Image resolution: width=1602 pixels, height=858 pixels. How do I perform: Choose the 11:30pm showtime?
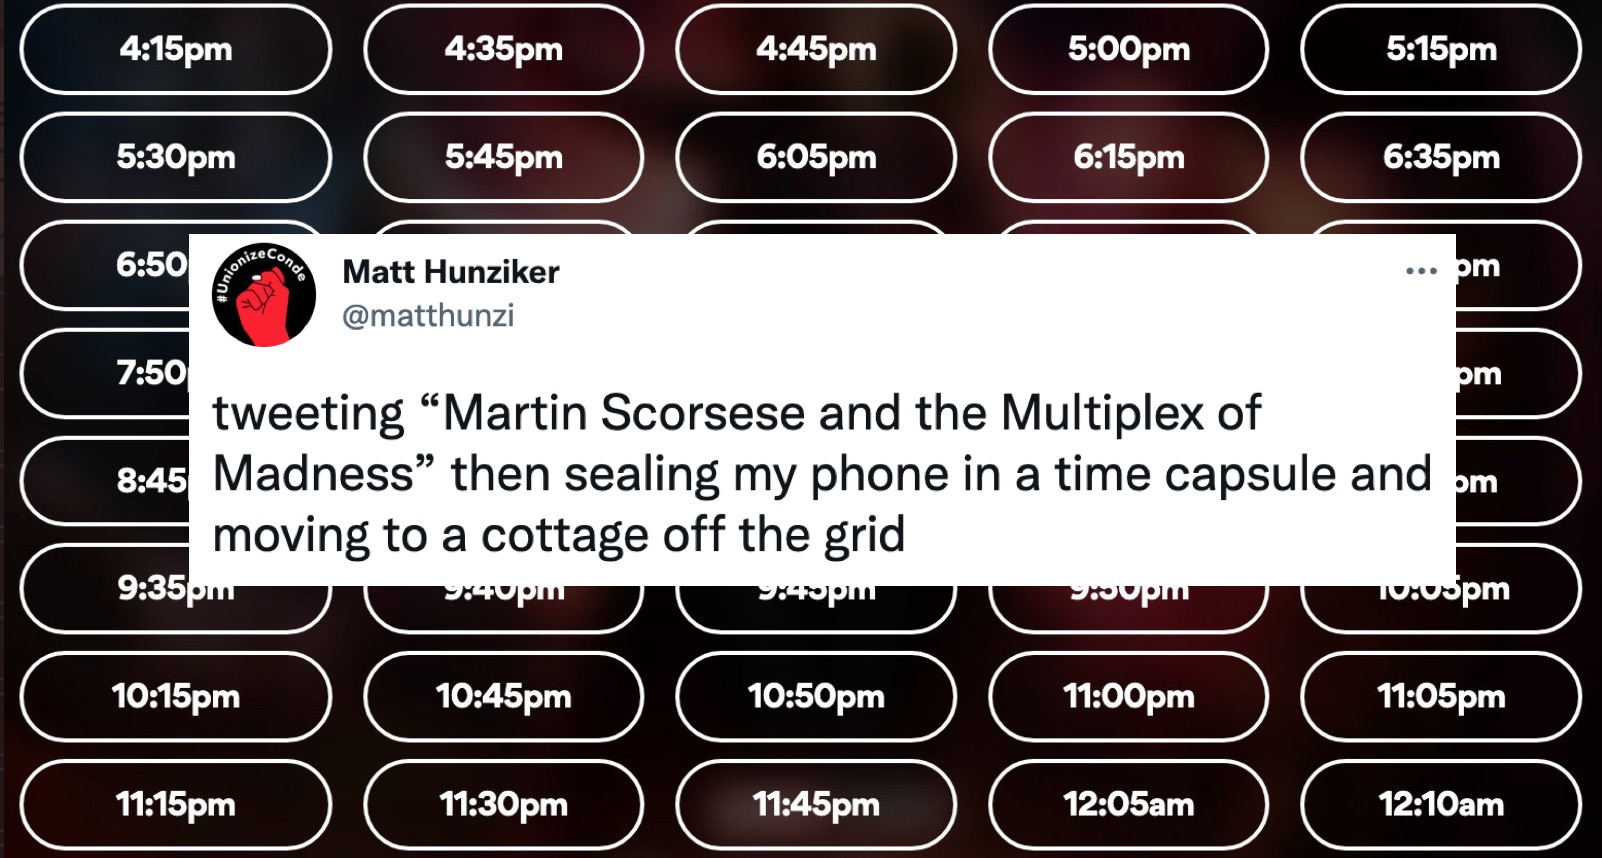503,804
